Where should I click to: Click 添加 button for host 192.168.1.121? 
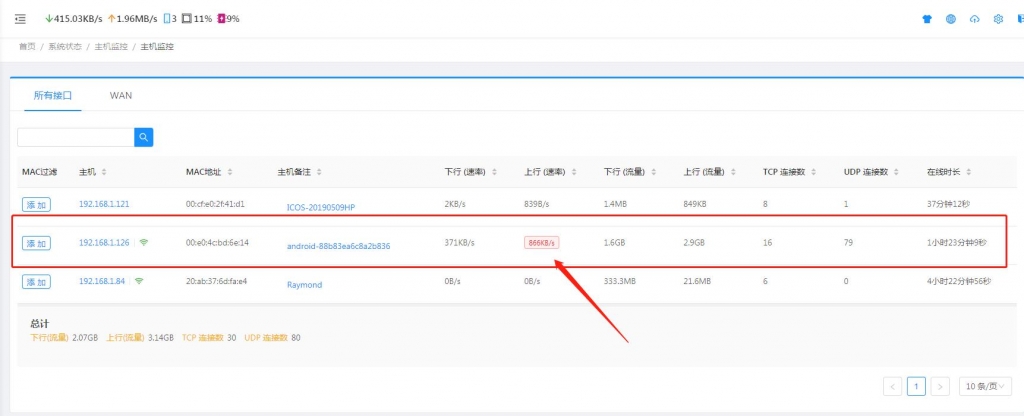point(36,204)
